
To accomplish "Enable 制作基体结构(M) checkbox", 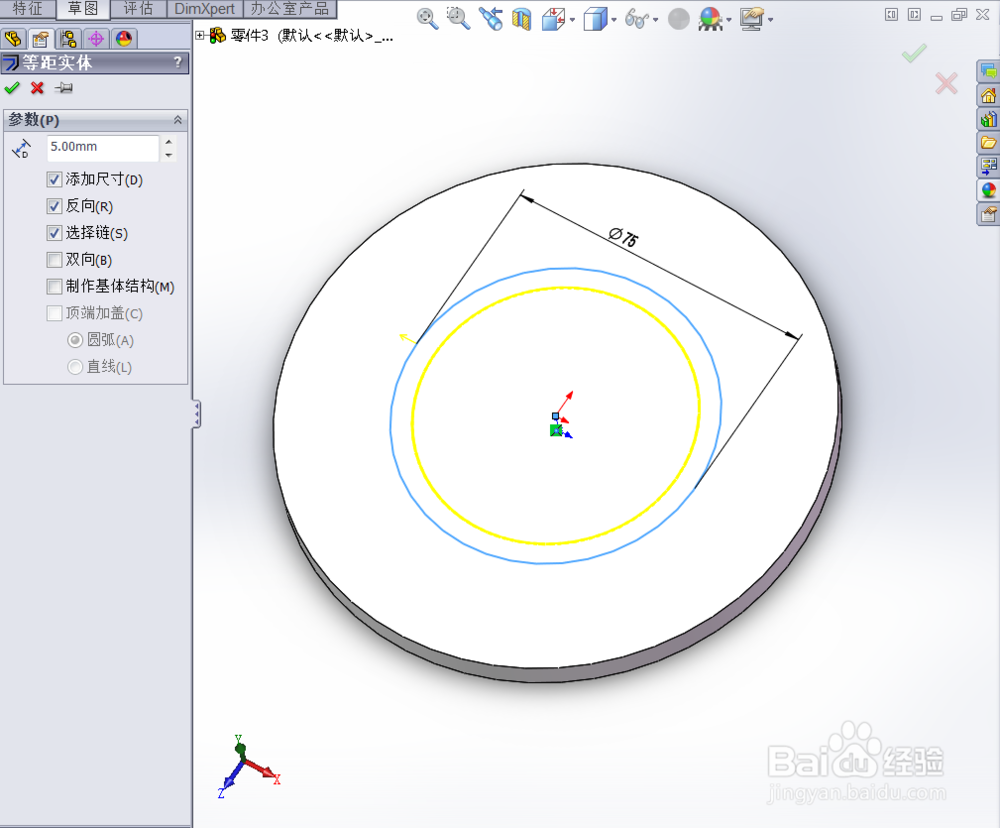I will click(x=54, y=287).
